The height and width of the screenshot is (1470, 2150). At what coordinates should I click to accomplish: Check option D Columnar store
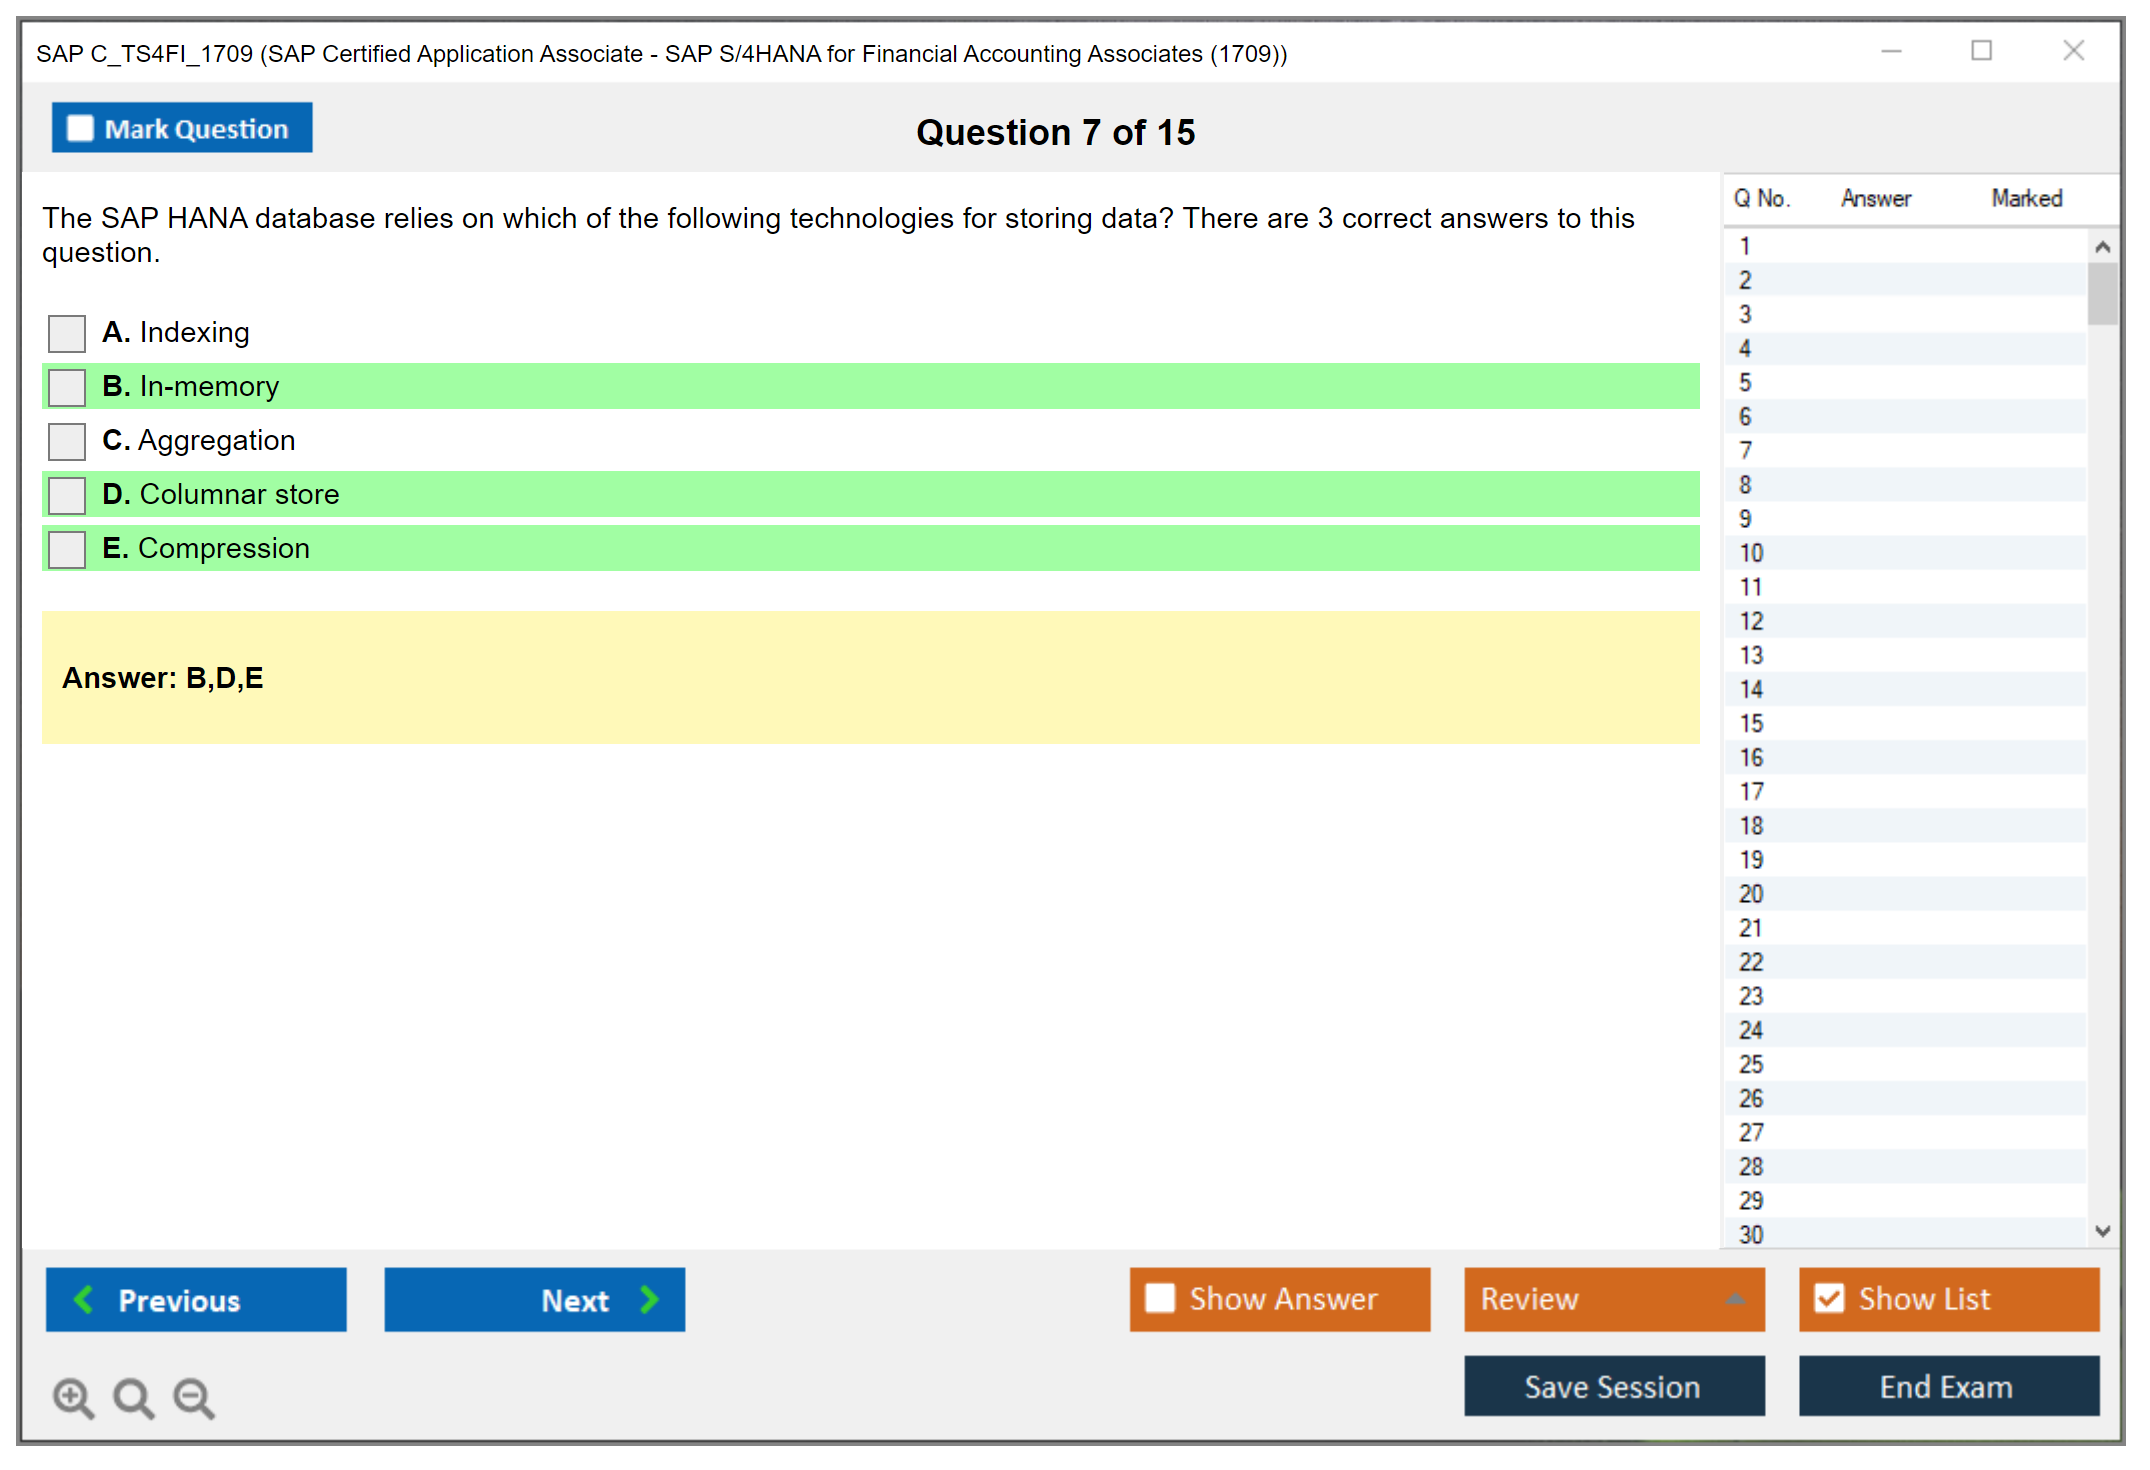point(67,495)
